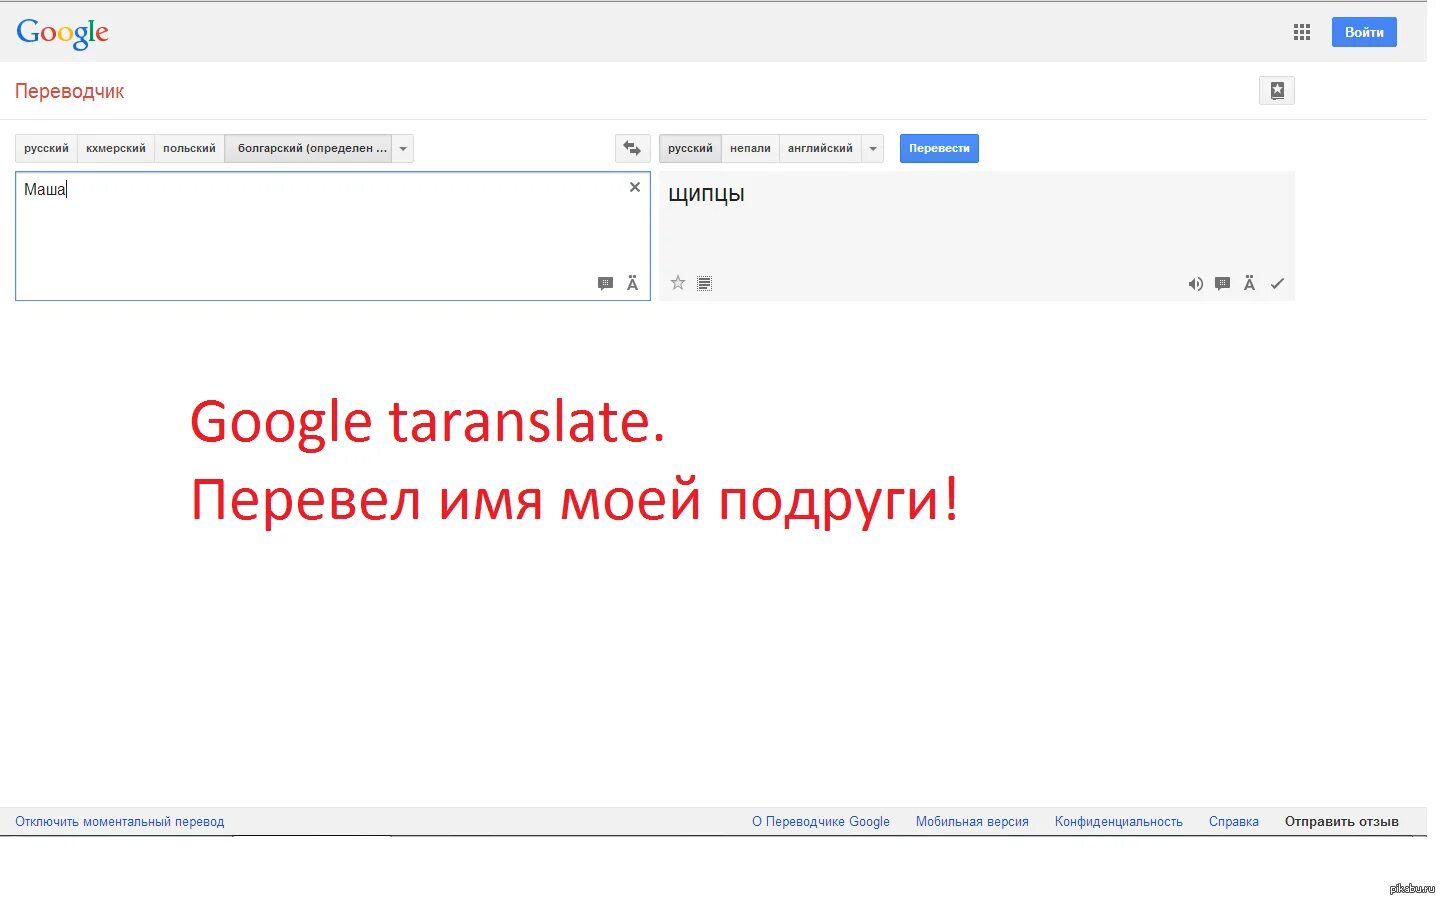Image resolution: width=1440 pixels, height=900 pixels.
Task: Open the phrasebook star icon button
Action: click(1277, 90)
